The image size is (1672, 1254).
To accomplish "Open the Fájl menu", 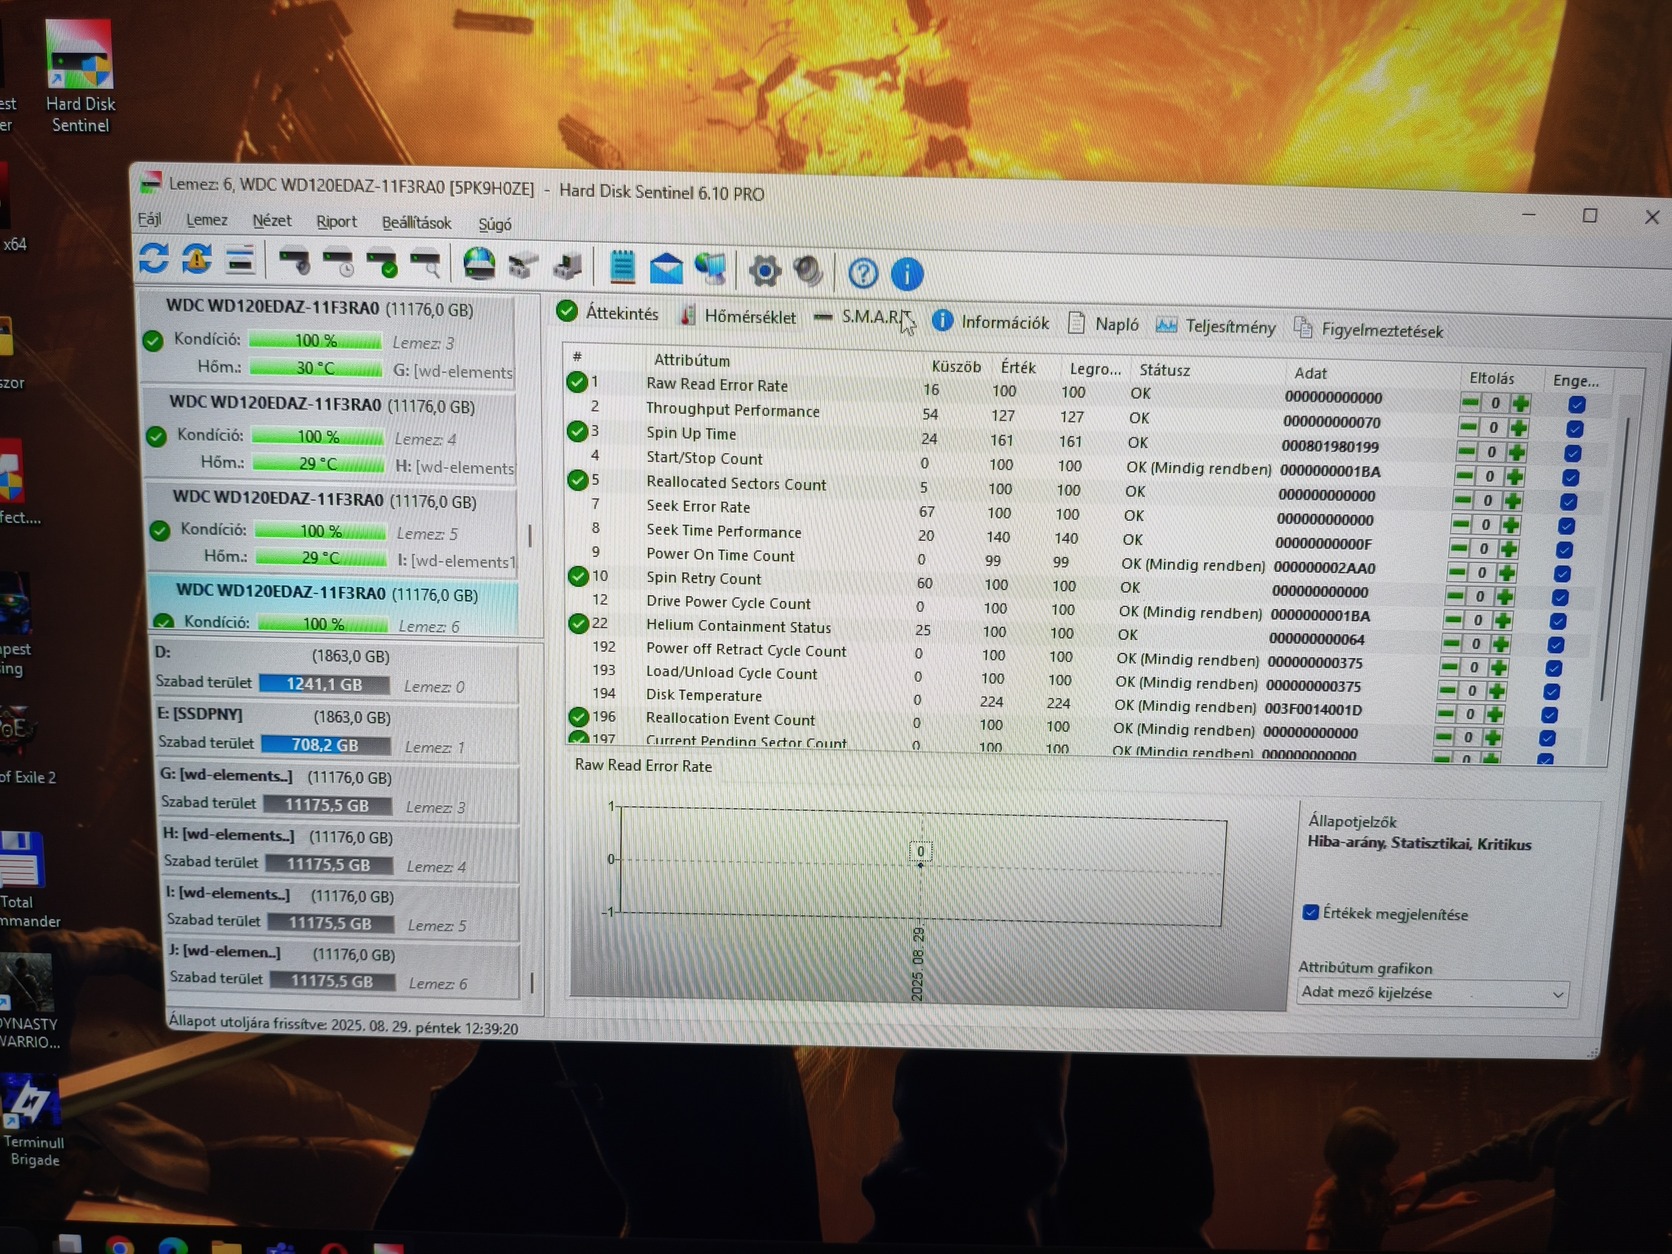I will (149, 219).
